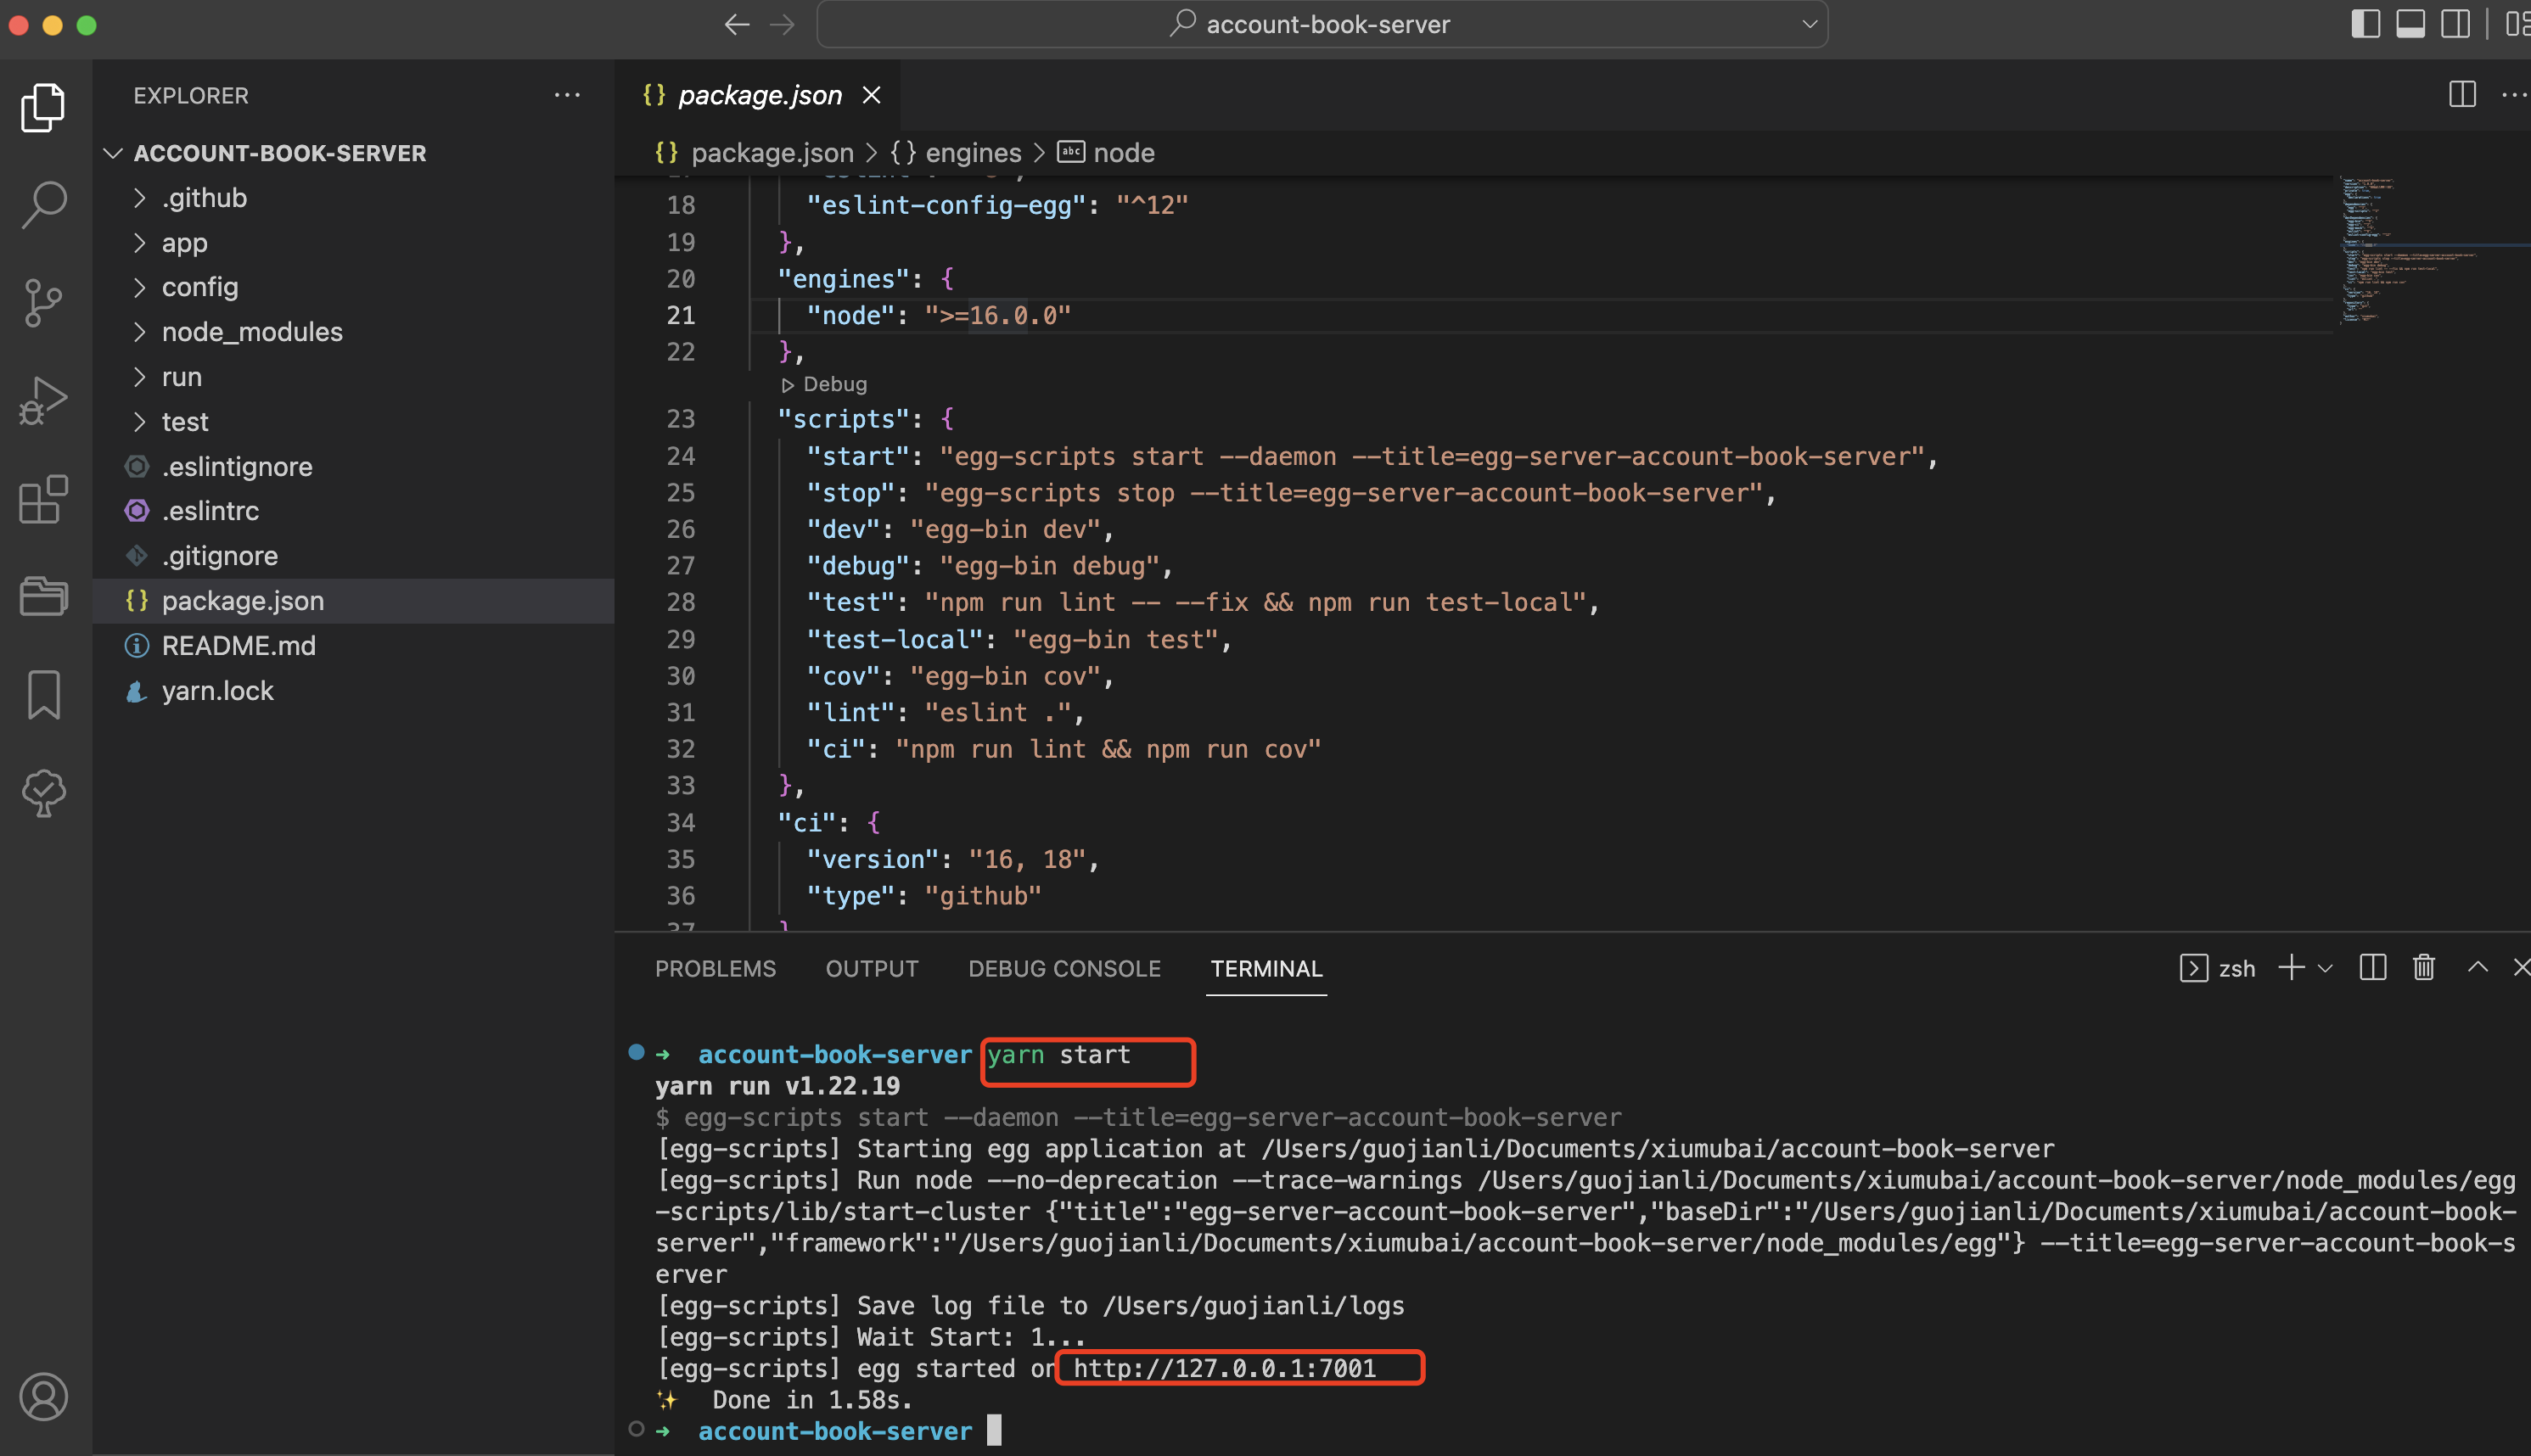The width and height of the screenshot is (2531, 1456).
Task: Open the Search view in activity bar
Action: 43,205
